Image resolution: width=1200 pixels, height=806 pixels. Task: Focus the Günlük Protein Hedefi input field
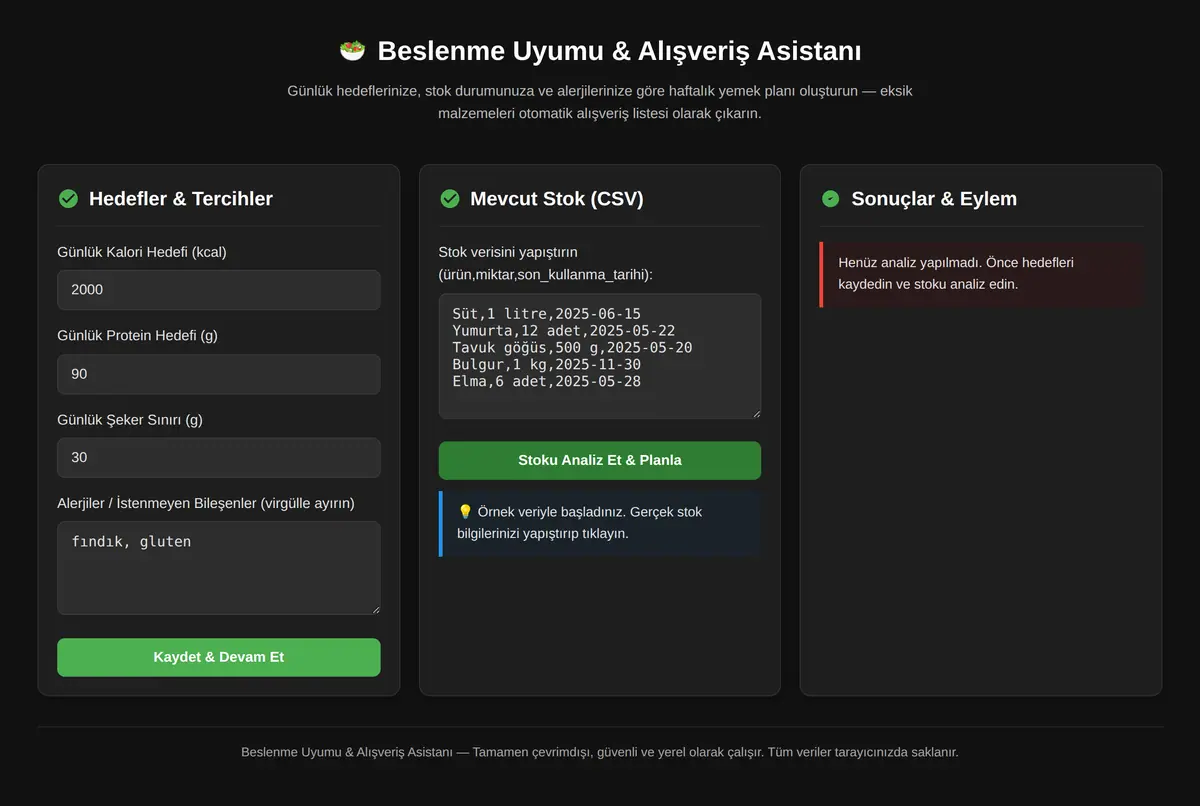click(219, 374)
